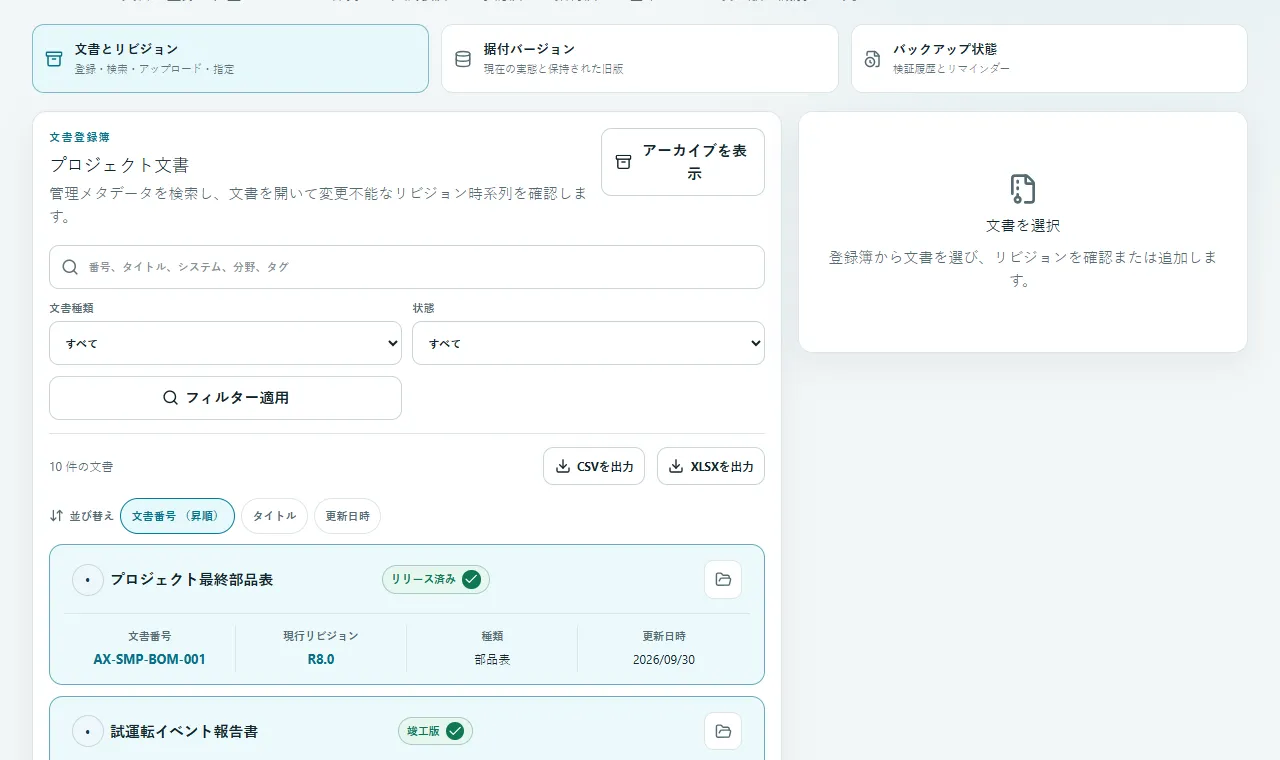
Task: Export list with XLSXを出力
Action: pyautogui.click(x=711, y=466)
